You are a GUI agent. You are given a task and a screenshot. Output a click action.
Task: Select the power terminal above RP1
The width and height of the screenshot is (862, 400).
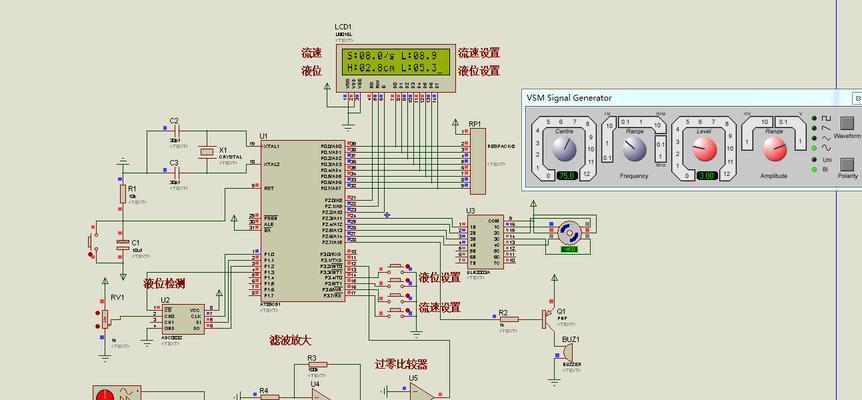(x=455, y=123)
